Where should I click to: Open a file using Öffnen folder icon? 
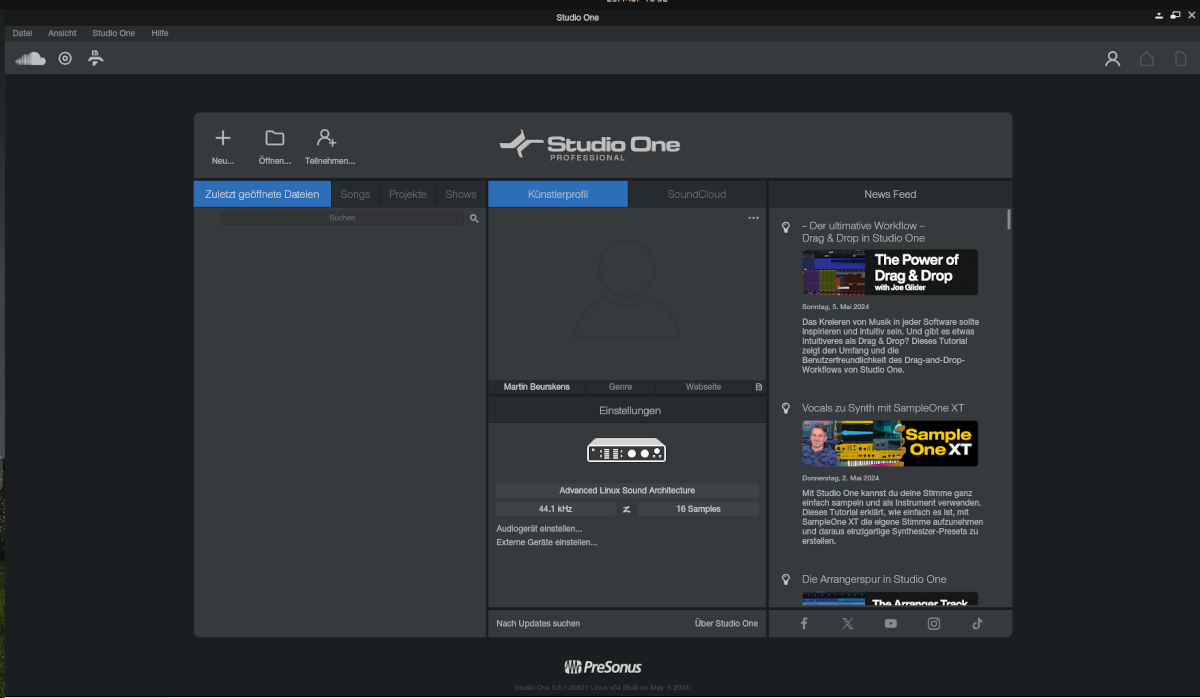click(x=275, y=138)
